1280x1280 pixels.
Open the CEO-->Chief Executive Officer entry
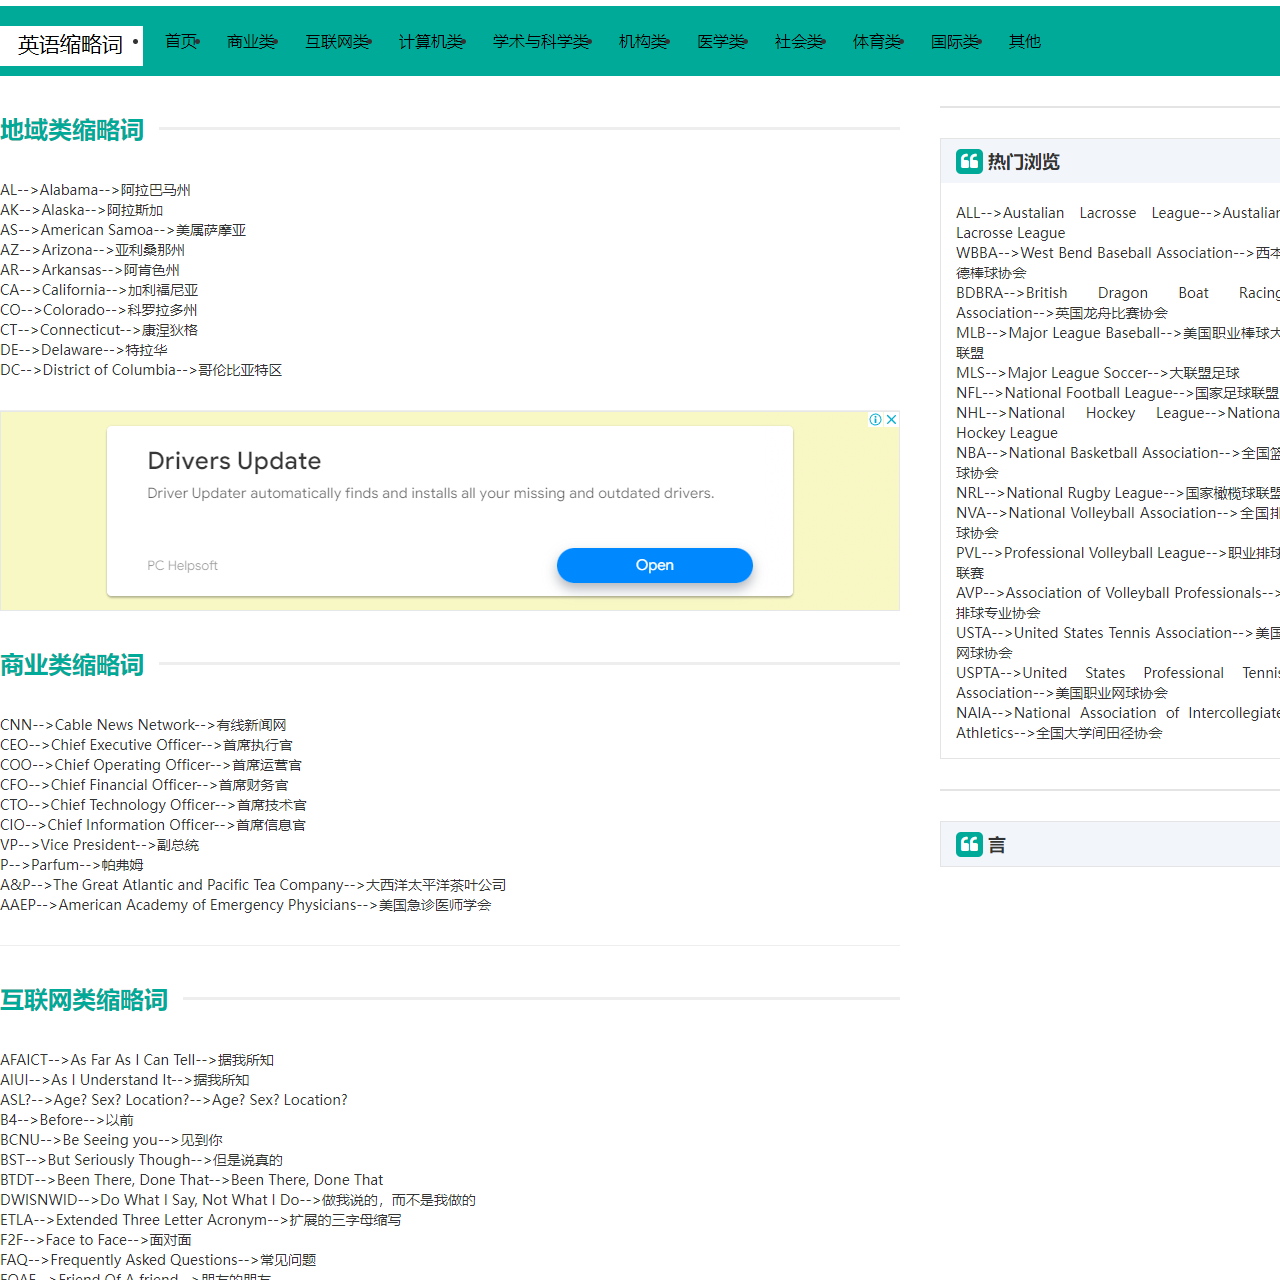[x=146, y=745]
